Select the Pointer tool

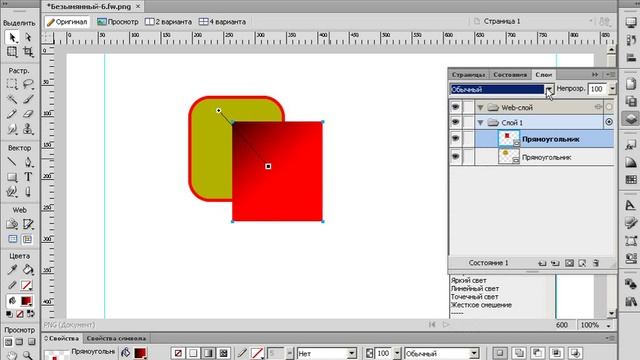click(x=12, y=38)
